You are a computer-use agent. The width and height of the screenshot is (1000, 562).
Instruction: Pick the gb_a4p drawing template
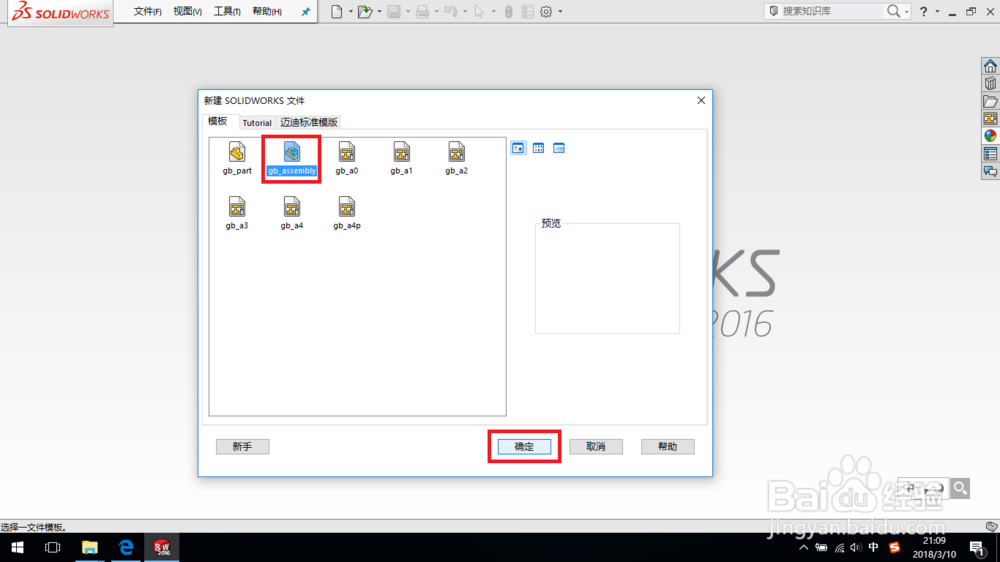click(346, 213)
